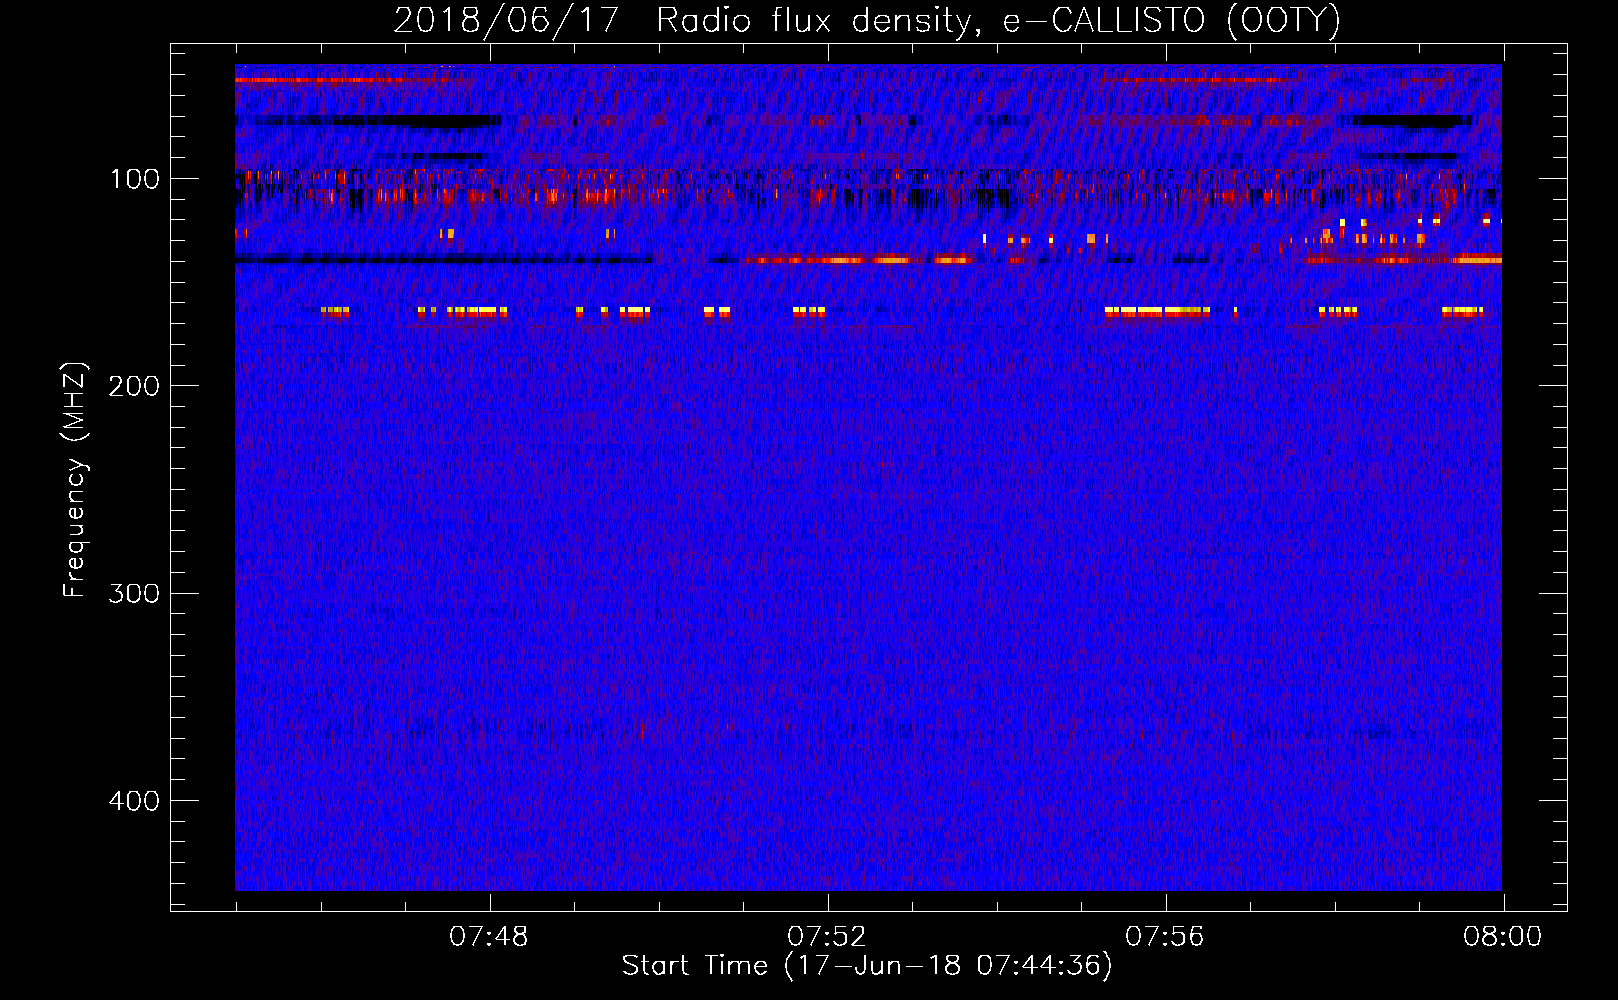Viewport: 1618px width, 1000px height.
Task: Click the 08:00 time tick label
Action: coord(1503,937)
